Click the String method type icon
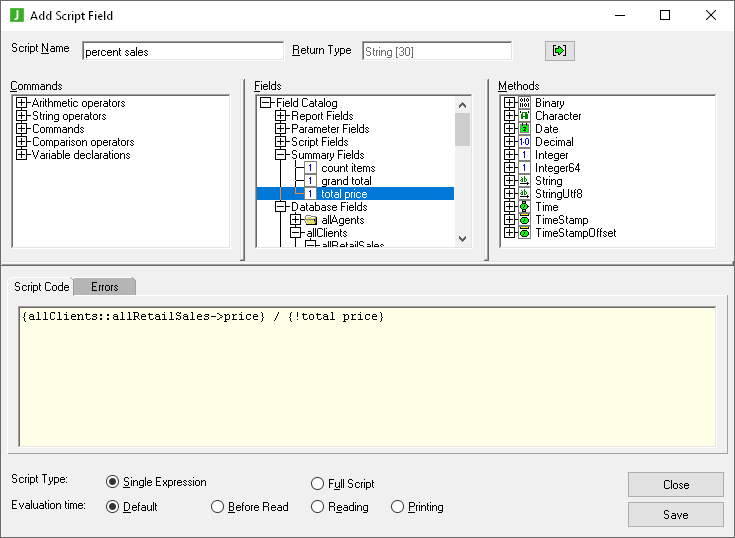The height and width of the screenshot is (538, 735). (524, 181)
